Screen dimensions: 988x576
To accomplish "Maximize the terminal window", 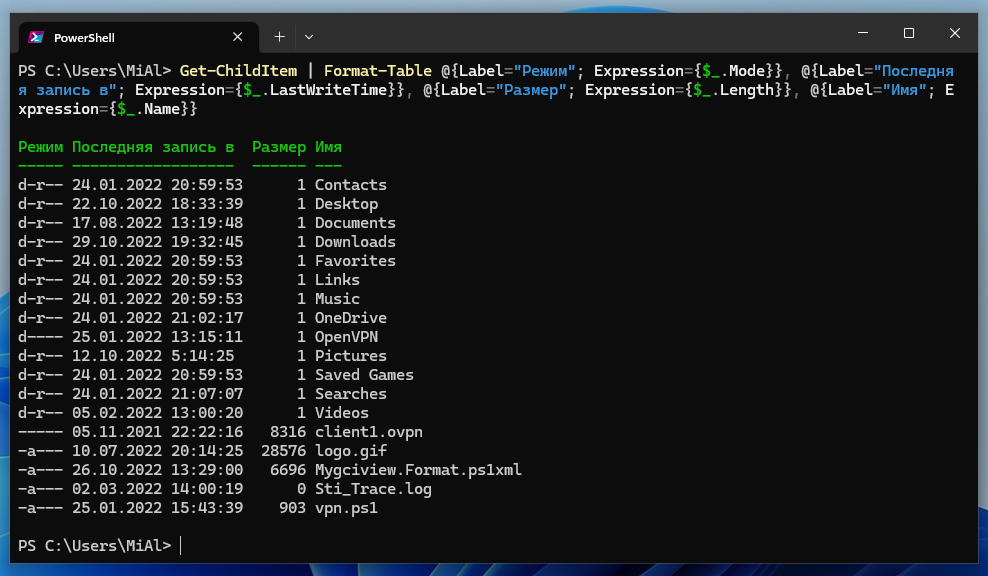I will point(908,34).
